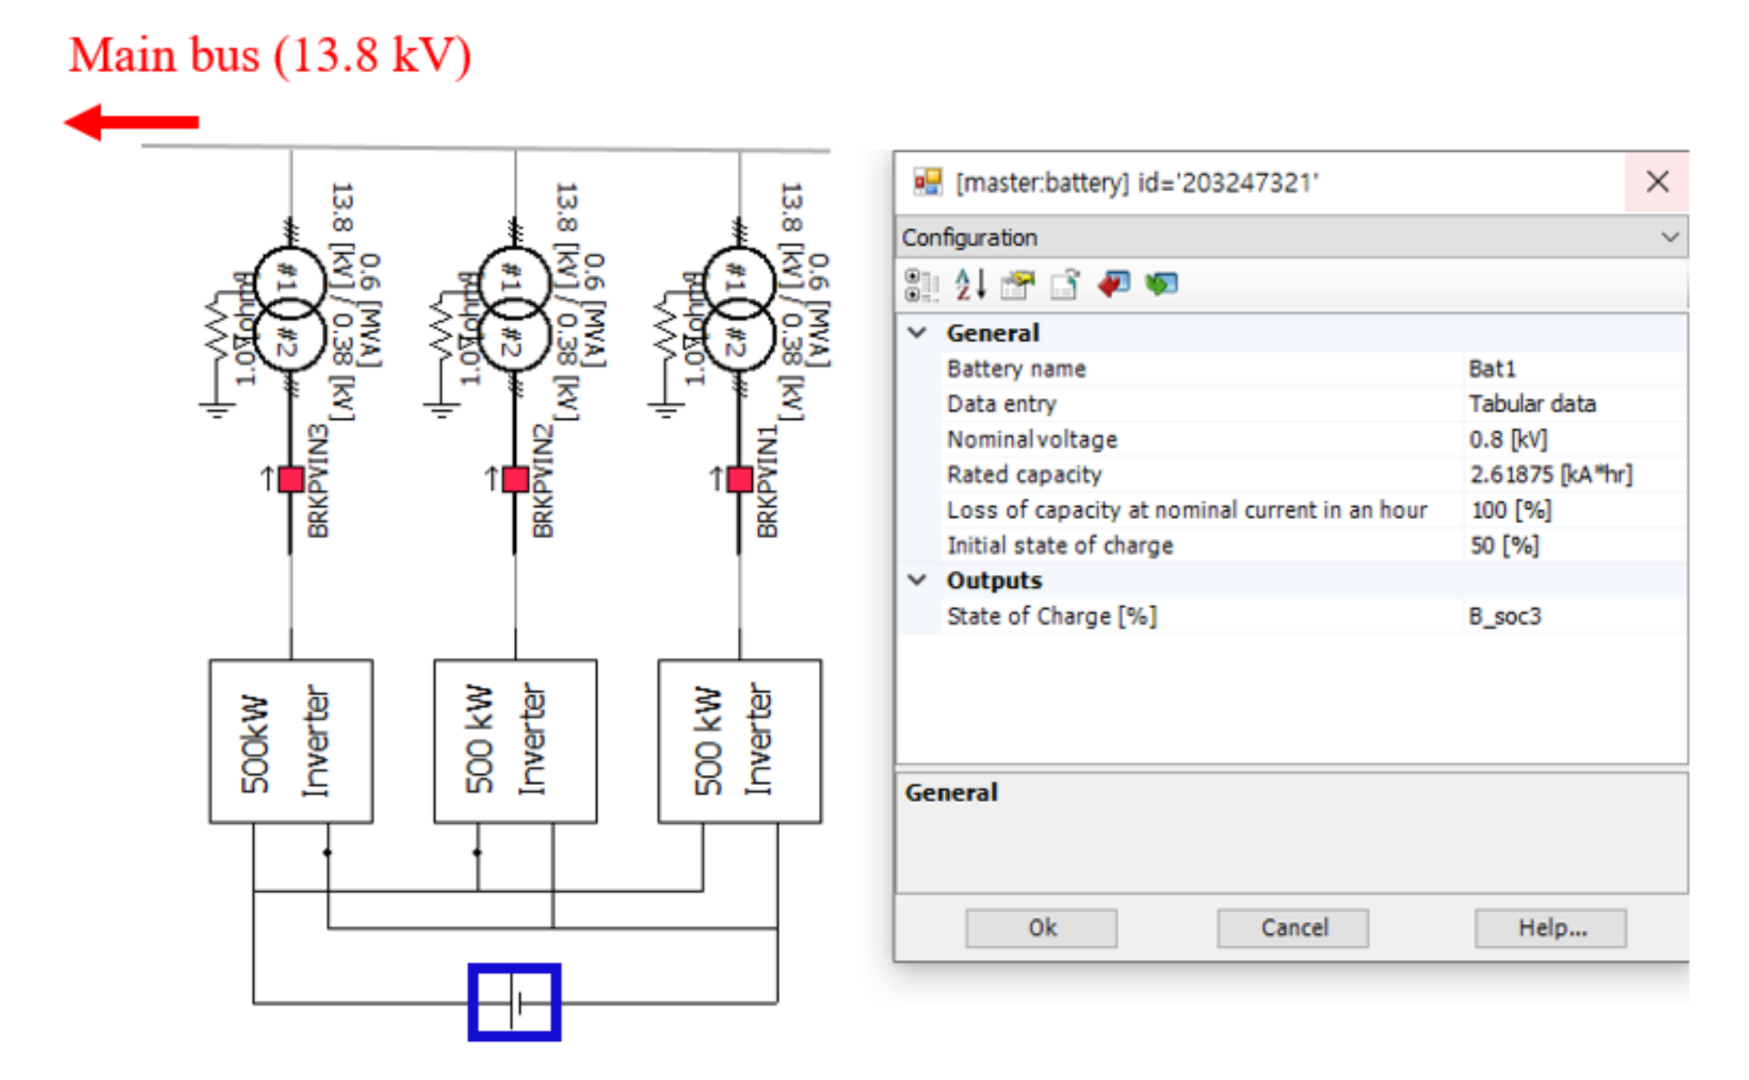Click the green right-arrow toolbar icon
This screenshot has height=1080, width=1749.
pos(1162,285)
